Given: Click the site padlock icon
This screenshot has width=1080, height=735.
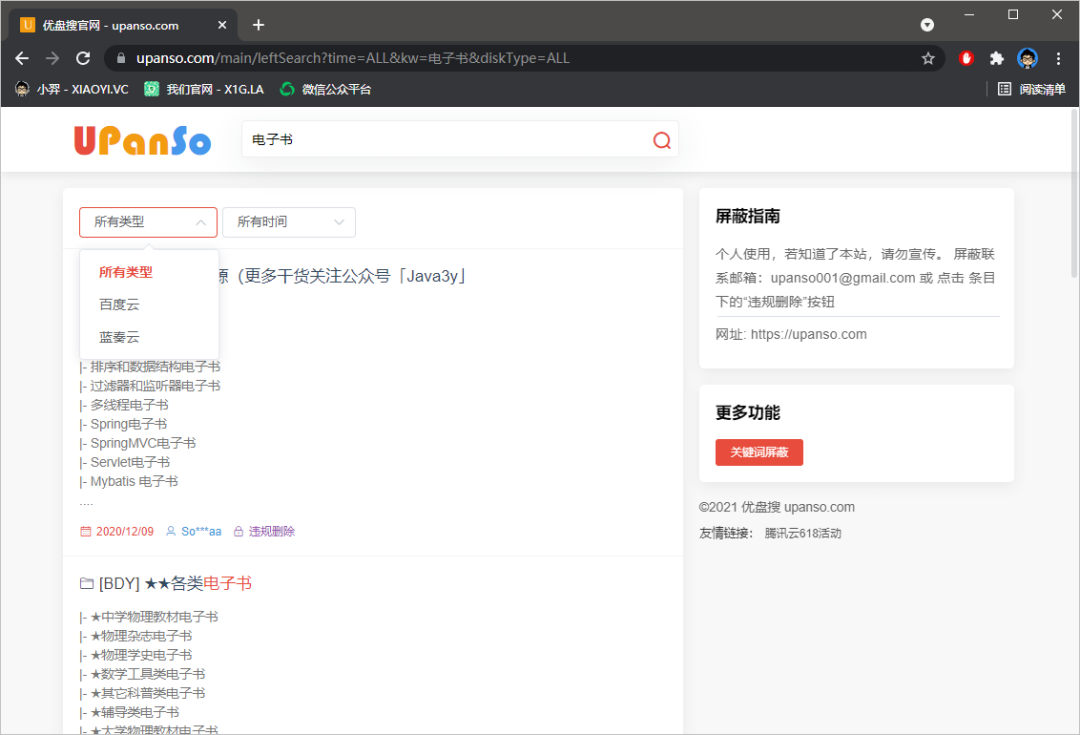Looking at the screenshot, I should [121, 59].
